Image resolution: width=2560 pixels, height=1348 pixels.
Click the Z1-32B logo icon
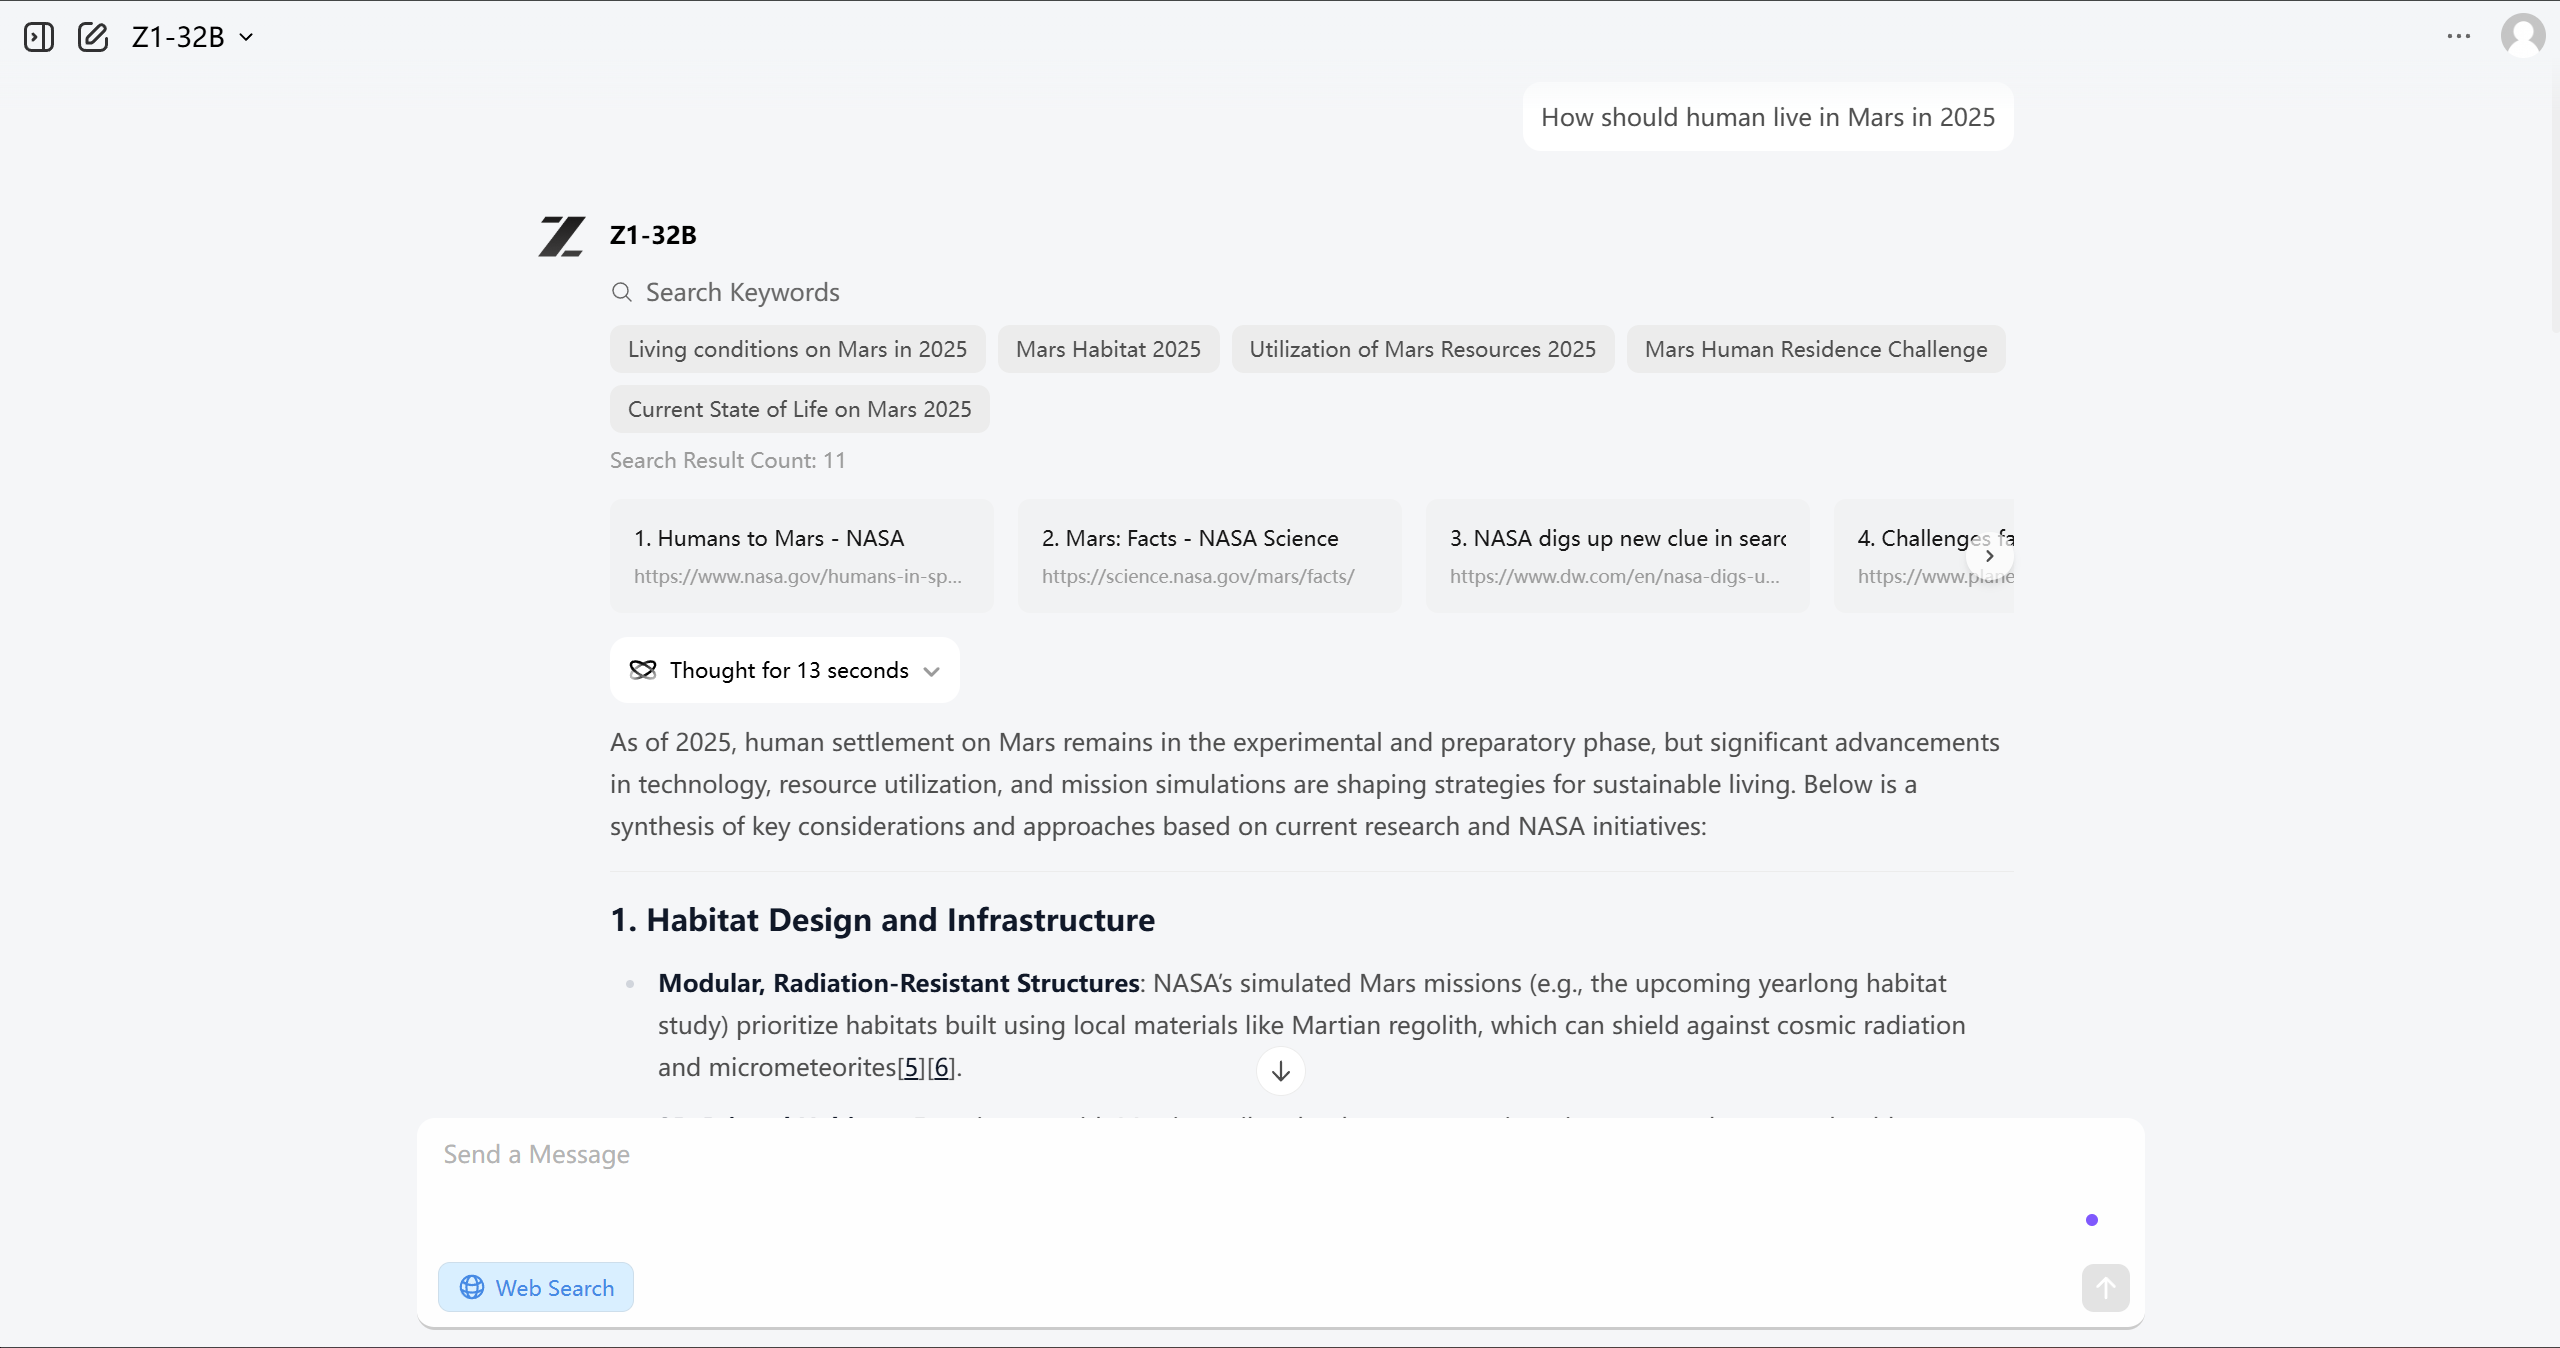(x=561, y=236)
